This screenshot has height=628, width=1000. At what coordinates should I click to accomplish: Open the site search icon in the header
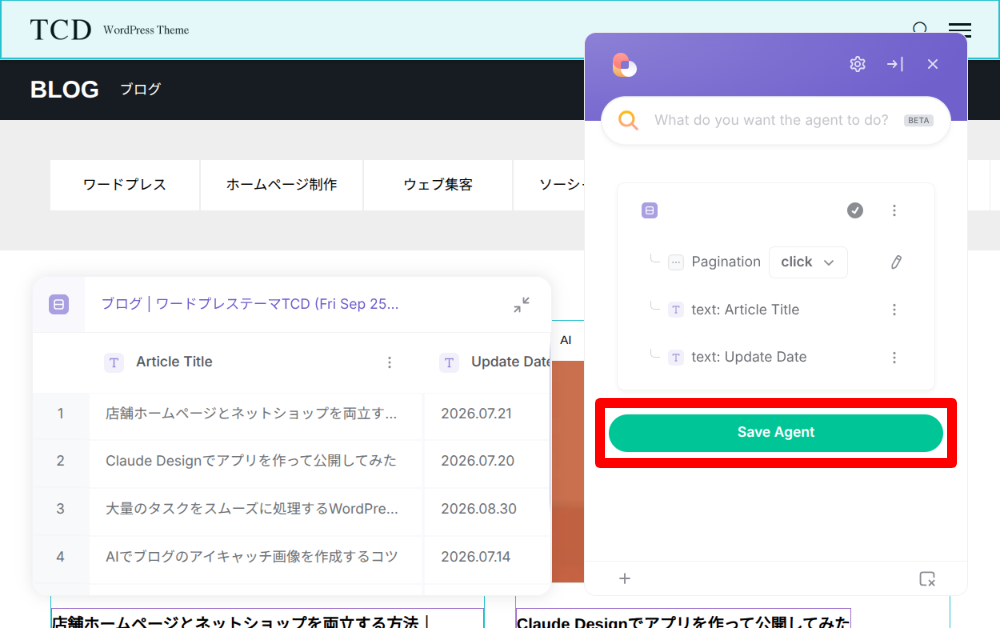[x=920, y=28]
